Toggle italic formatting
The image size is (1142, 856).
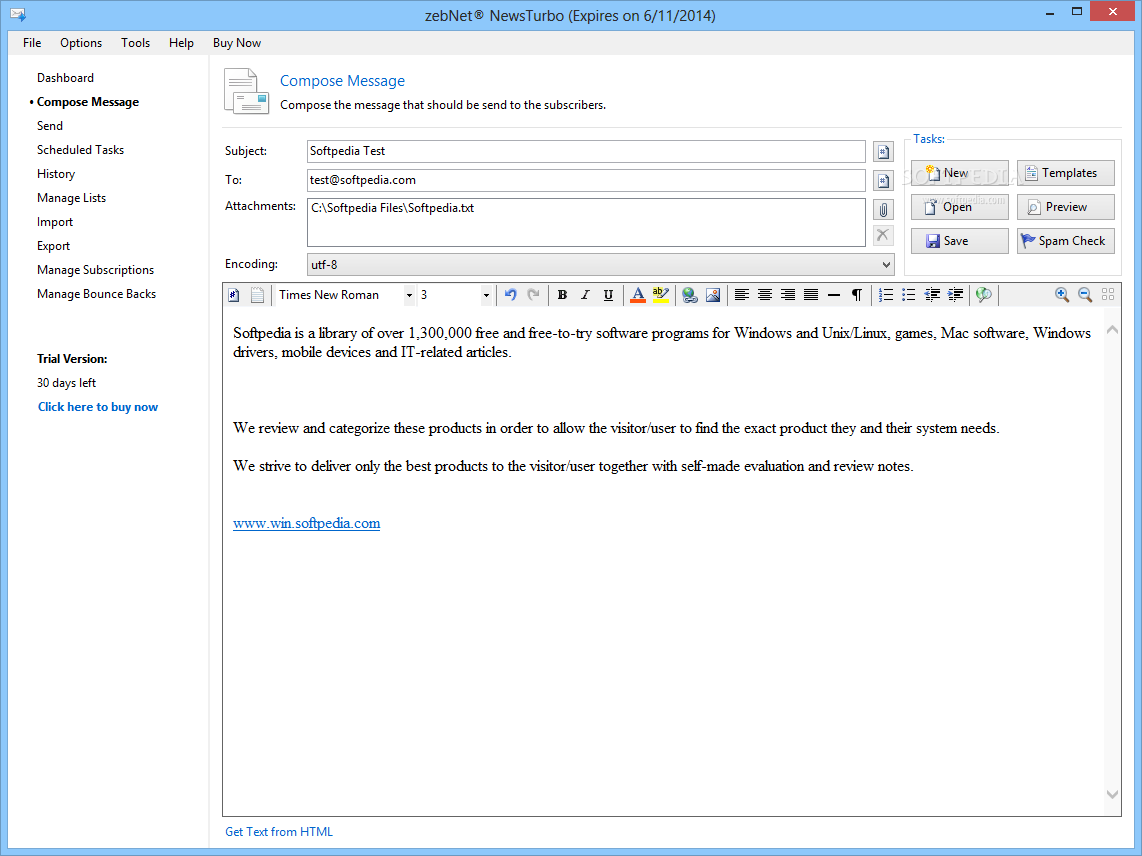point(585,294)
